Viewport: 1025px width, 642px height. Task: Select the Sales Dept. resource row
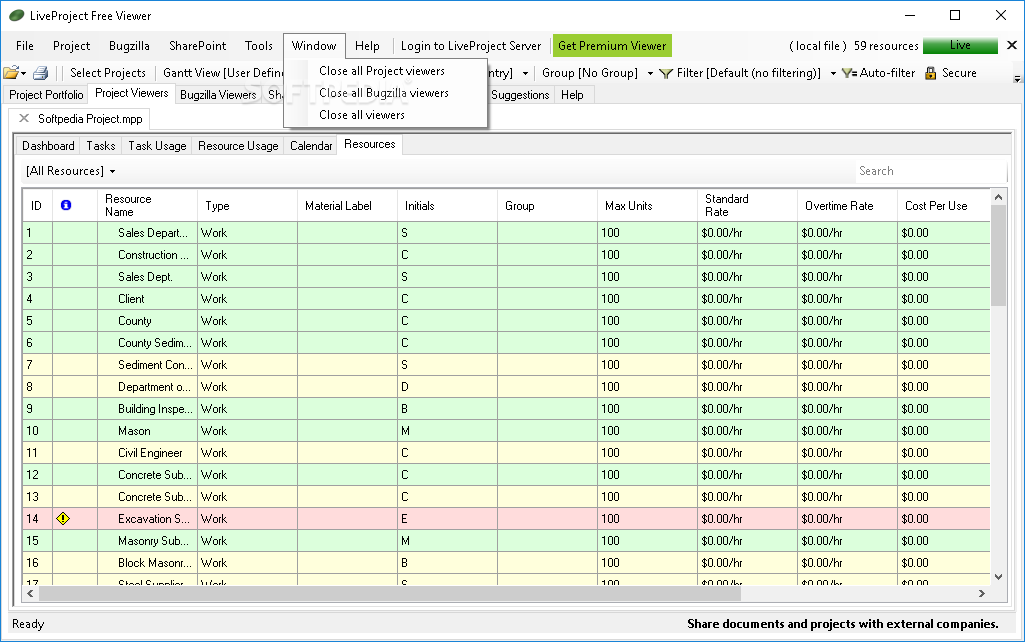pyautogui.click(x=506, y=277)
